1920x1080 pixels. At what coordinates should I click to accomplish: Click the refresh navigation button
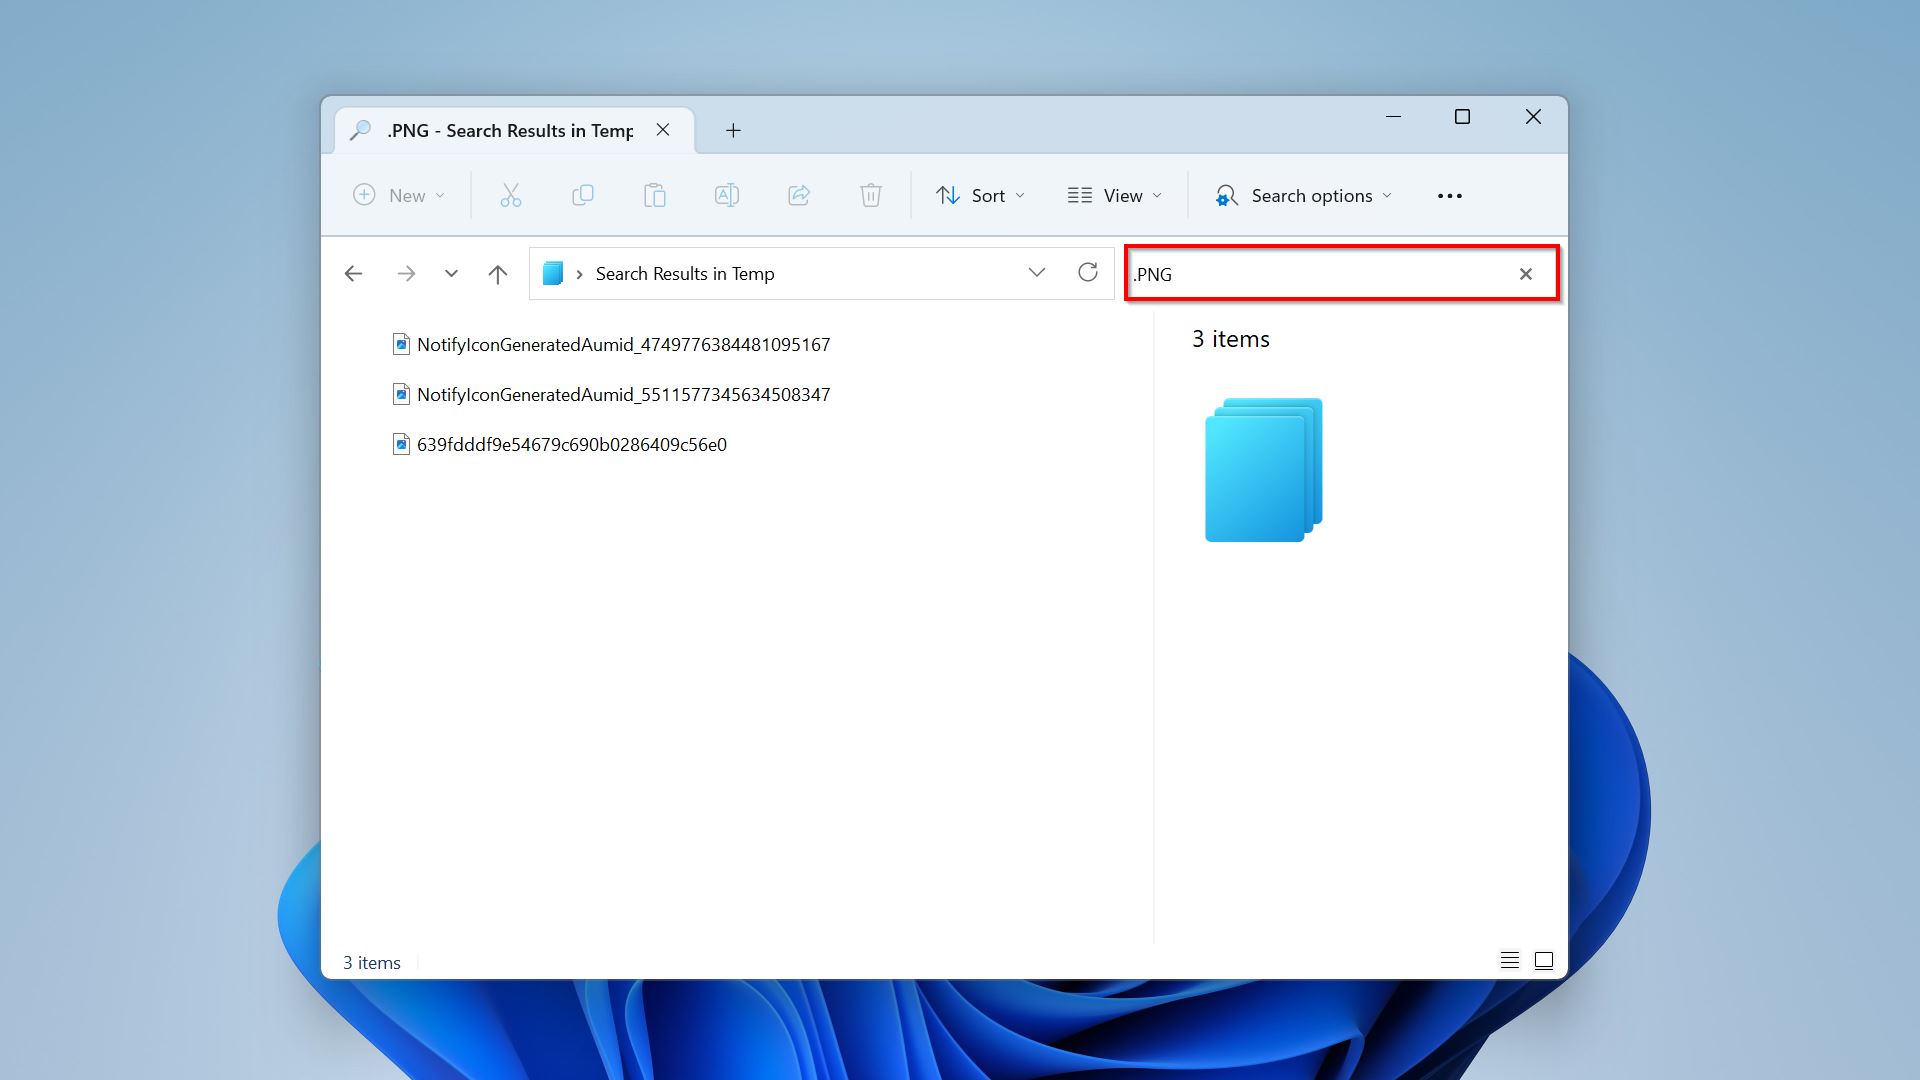pyautogui.click(x=1087, y=273)
